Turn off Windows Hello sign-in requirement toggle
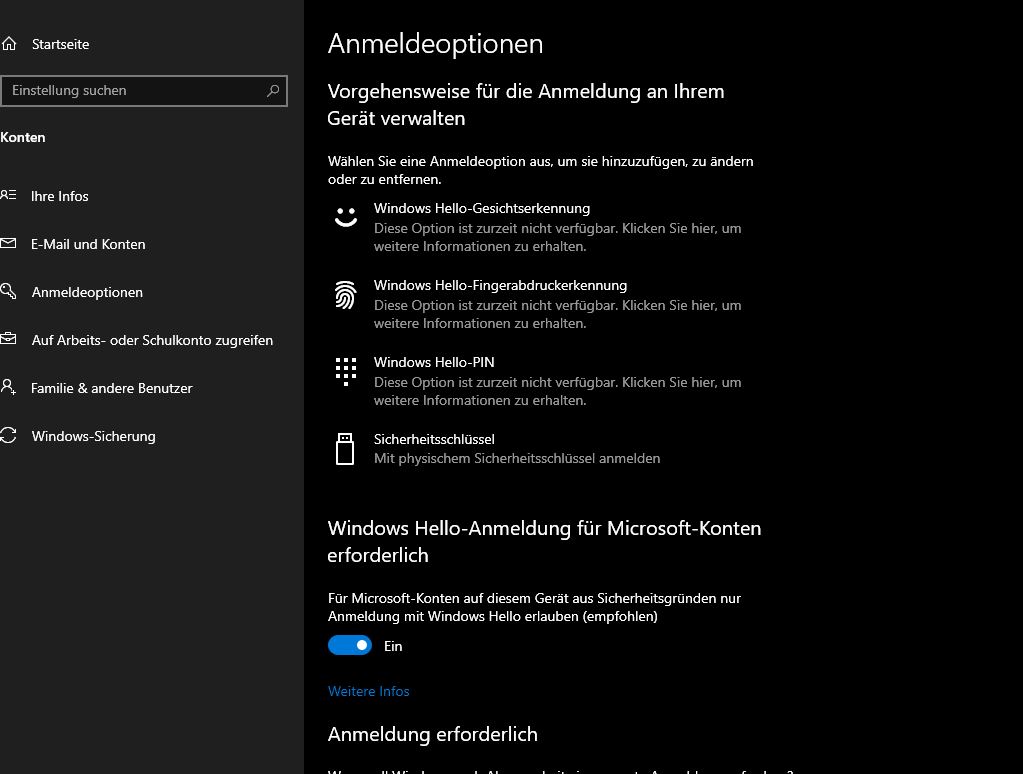The width and height of the screenshot is (1023, 774). point(350,646)
